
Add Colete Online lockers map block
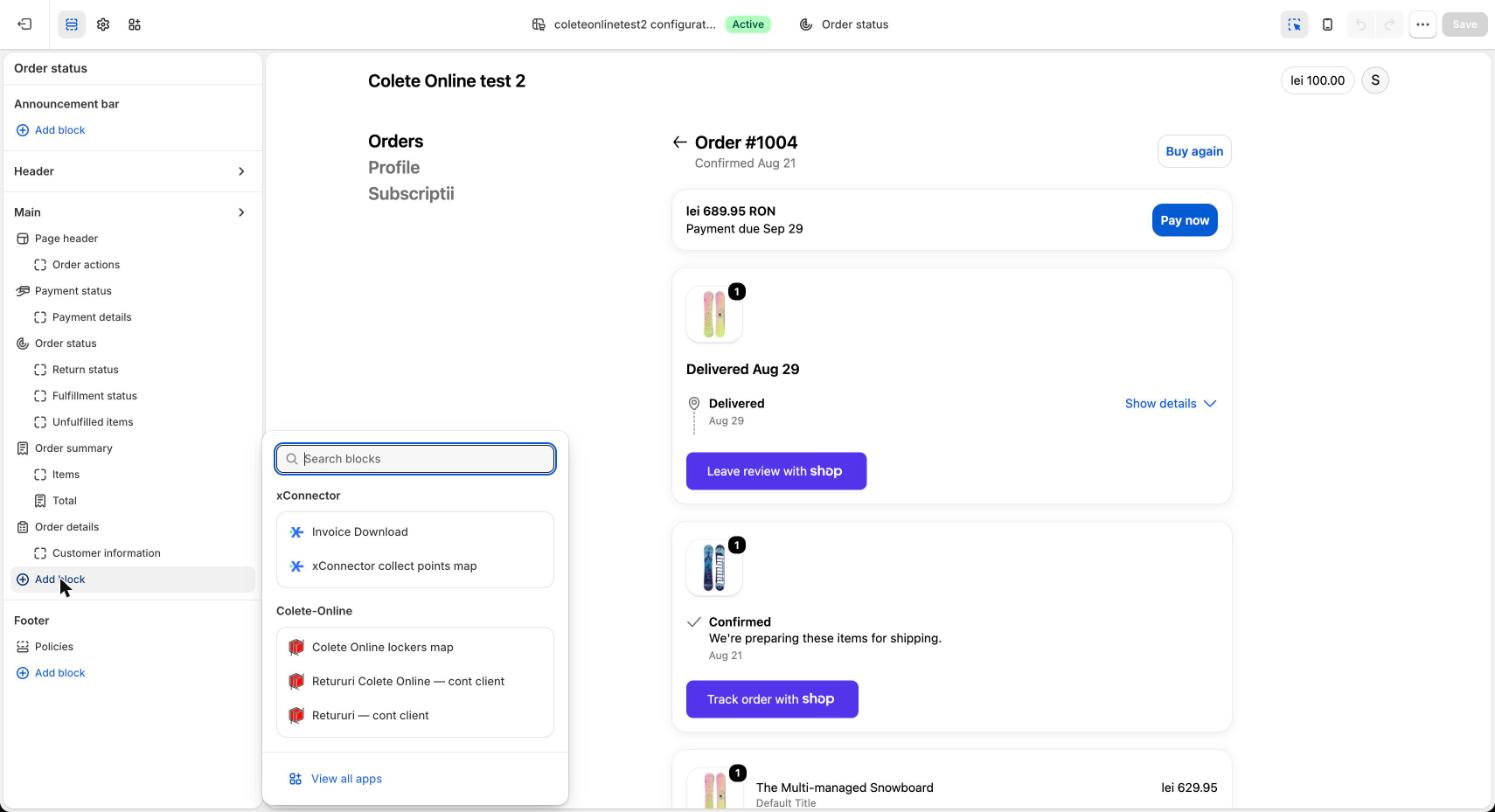[415, 647]
